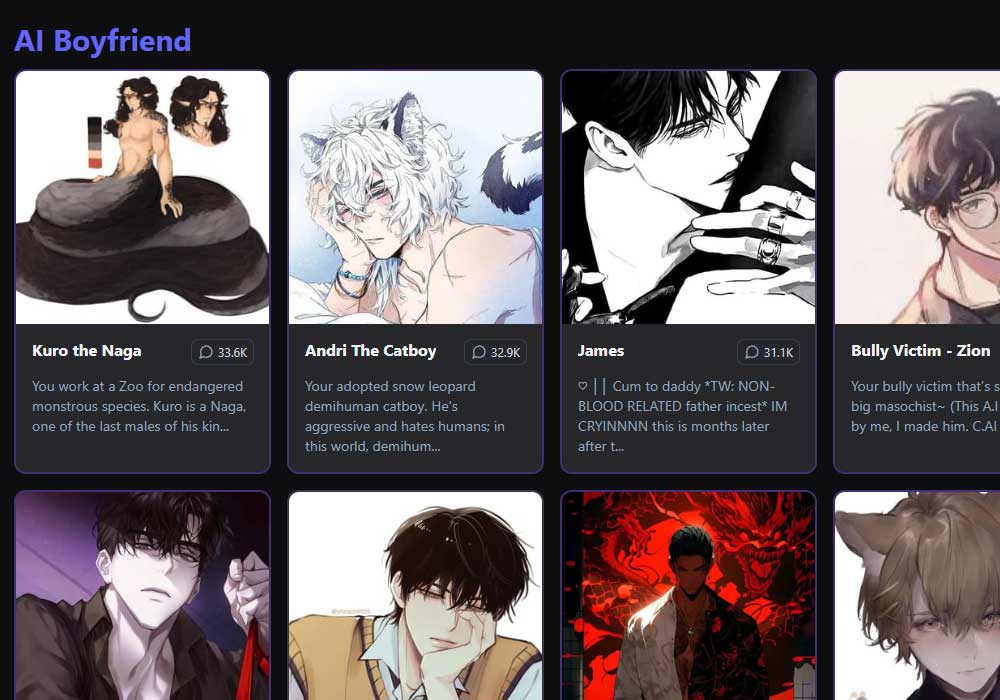
Task: Open the card with man holding red tie
Action: (142, 596)
